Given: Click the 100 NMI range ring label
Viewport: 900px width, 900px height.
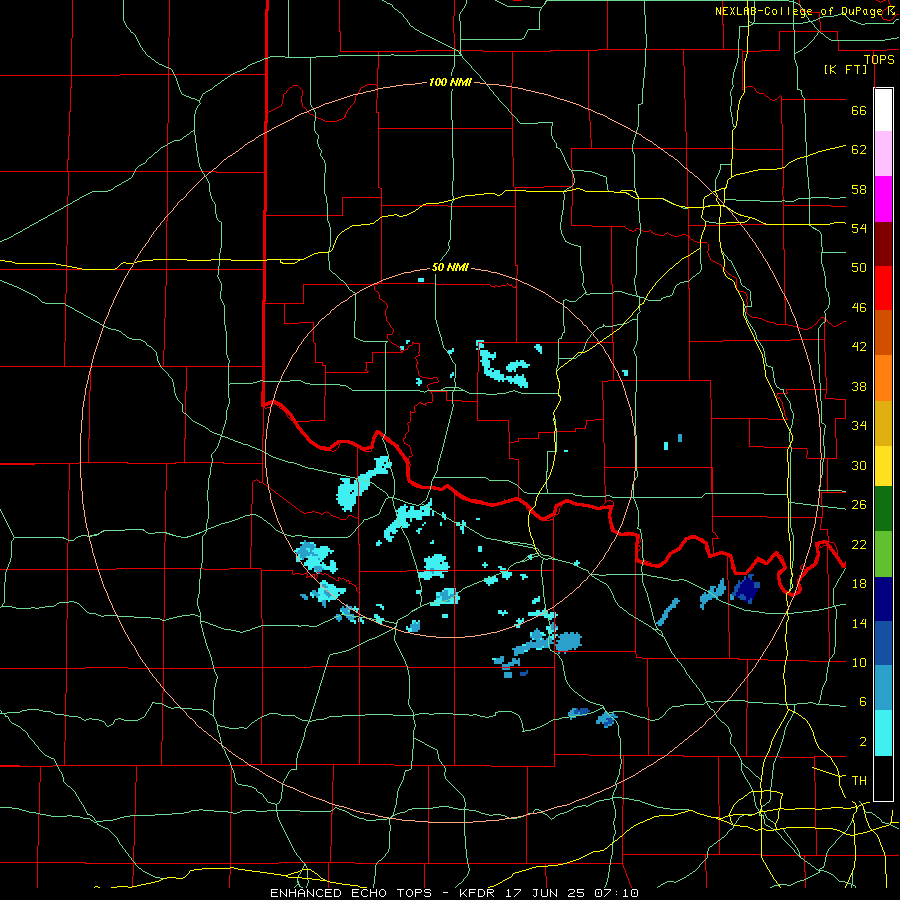Looking at the screenshot, I should (450, 82).
